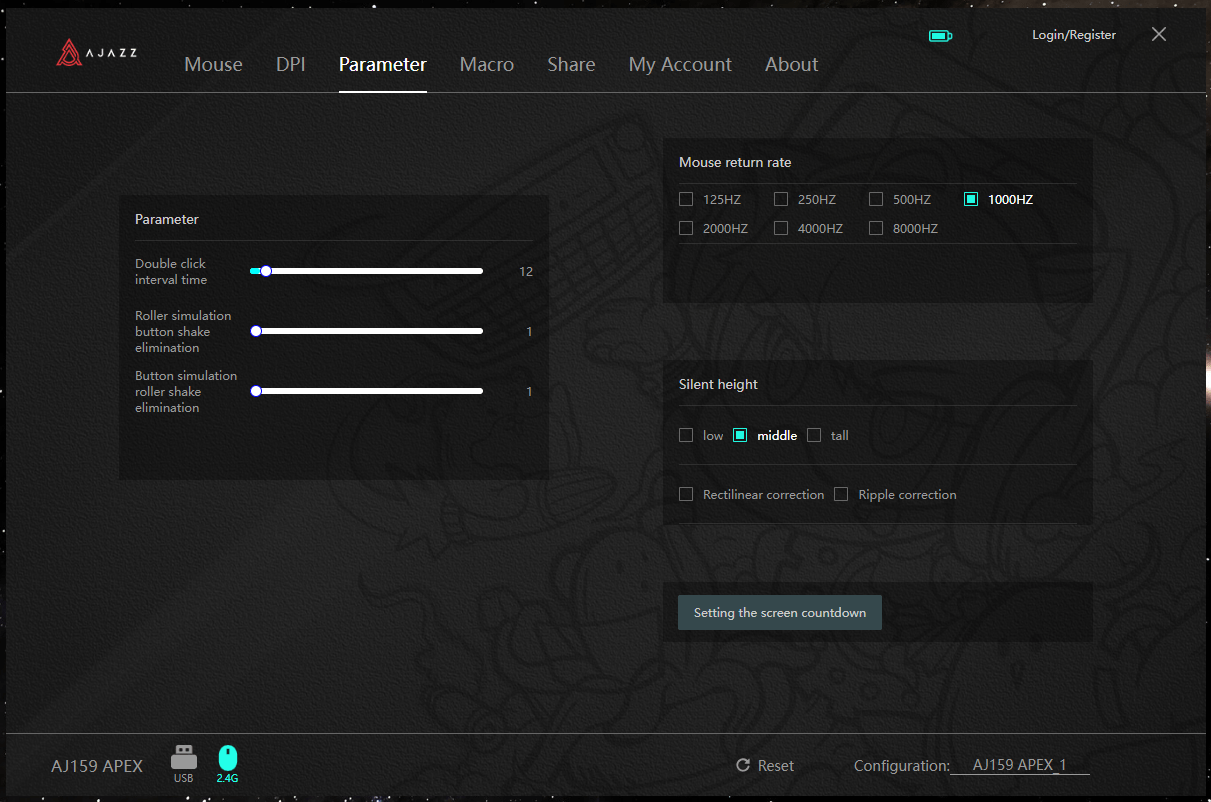Select the 2.4G wireless mouse icon
The height and width of the screenshot is (802, 1211).
[228, 758]
